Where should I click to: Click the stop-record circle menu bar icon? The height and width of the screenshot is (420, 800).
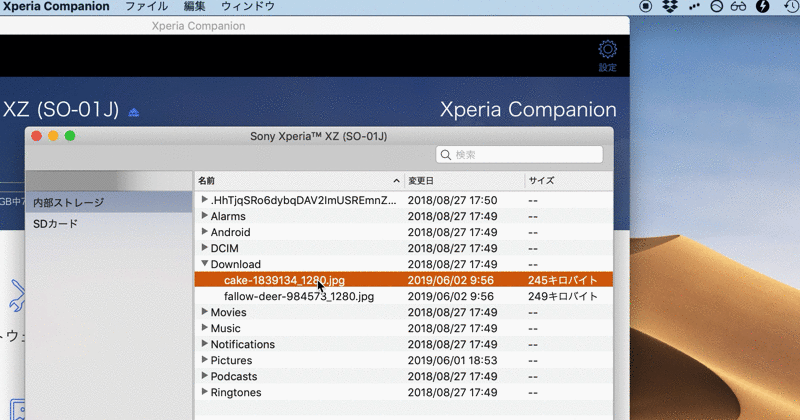(646, 7)
